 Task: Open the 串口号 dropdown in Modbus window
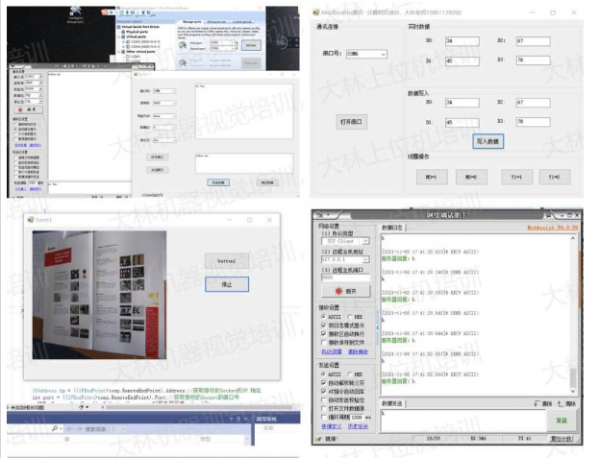(367, 54)
